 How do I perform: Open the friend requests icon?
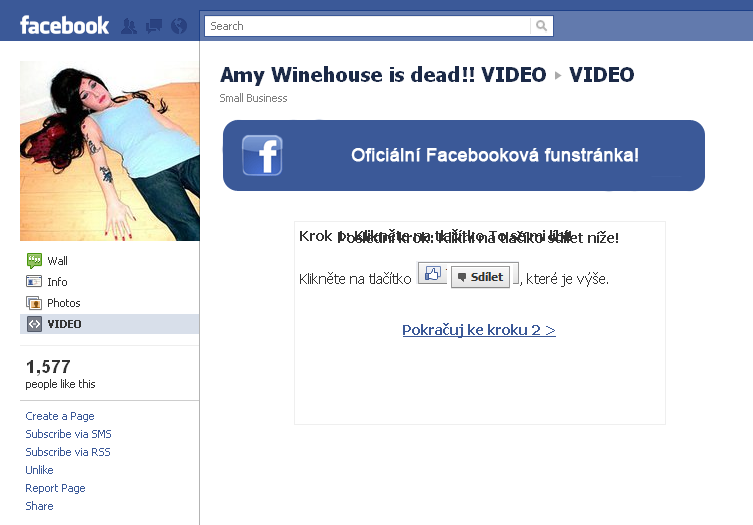pos(129,26)
